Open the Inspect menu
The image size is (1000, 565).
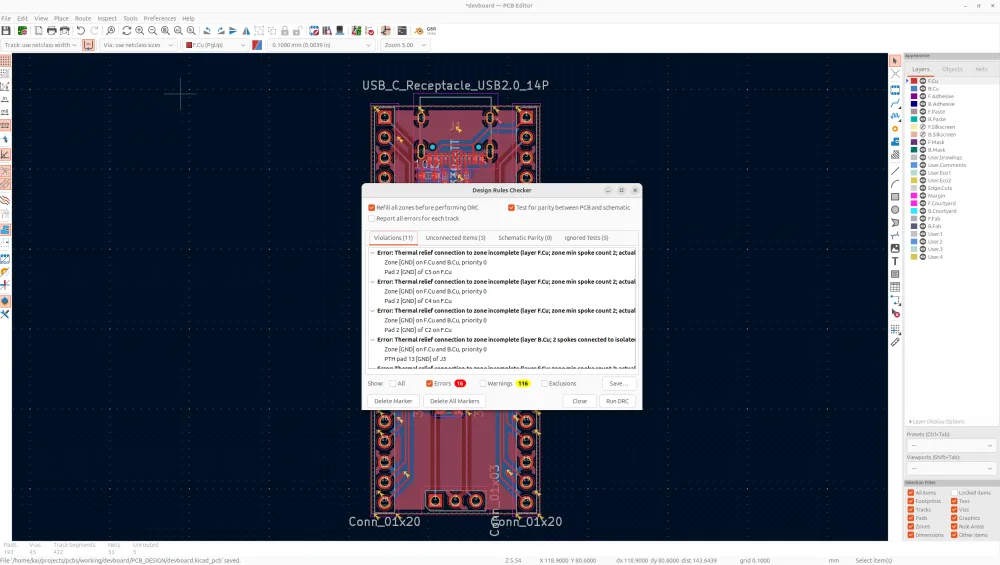(x=107, y=18)
